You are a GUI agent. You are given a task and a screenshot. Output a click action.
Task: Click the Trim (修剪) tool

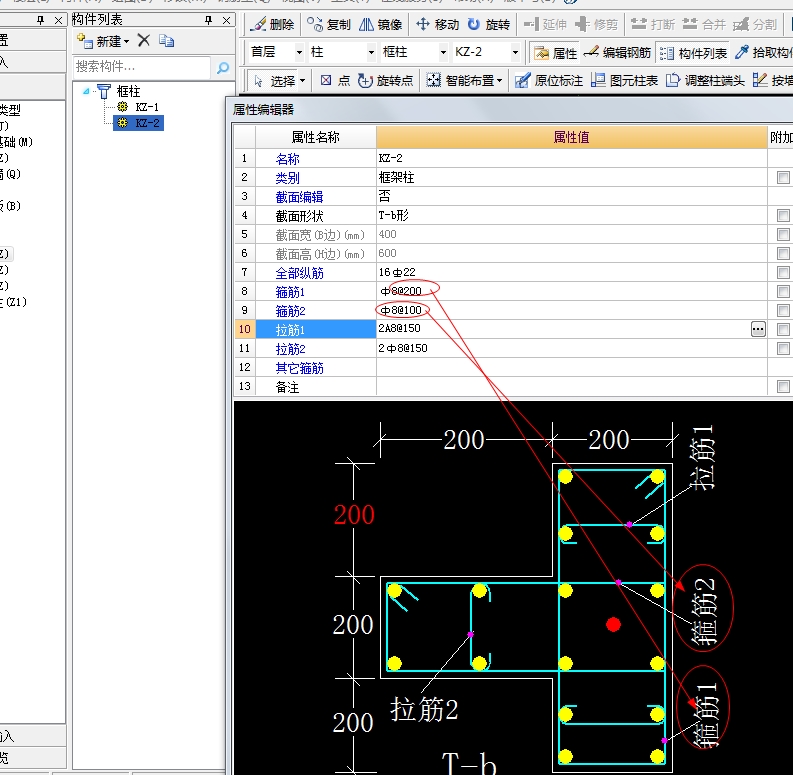[x=597, y=24]
